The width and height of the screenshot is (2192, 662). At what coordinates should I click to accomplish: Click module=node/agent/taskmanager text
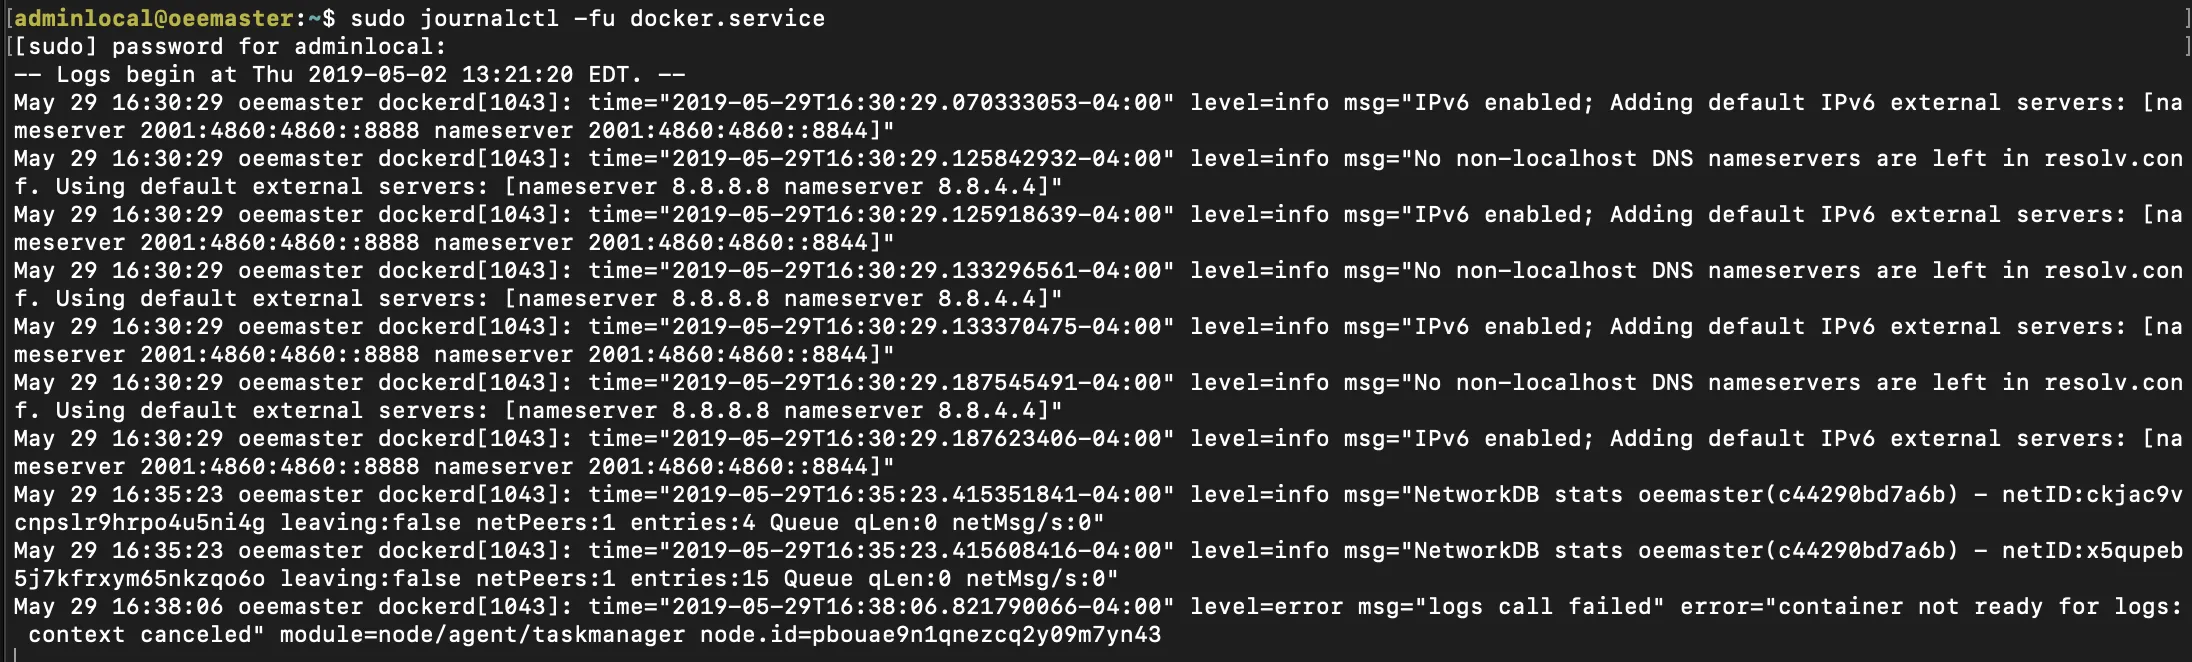482,634
